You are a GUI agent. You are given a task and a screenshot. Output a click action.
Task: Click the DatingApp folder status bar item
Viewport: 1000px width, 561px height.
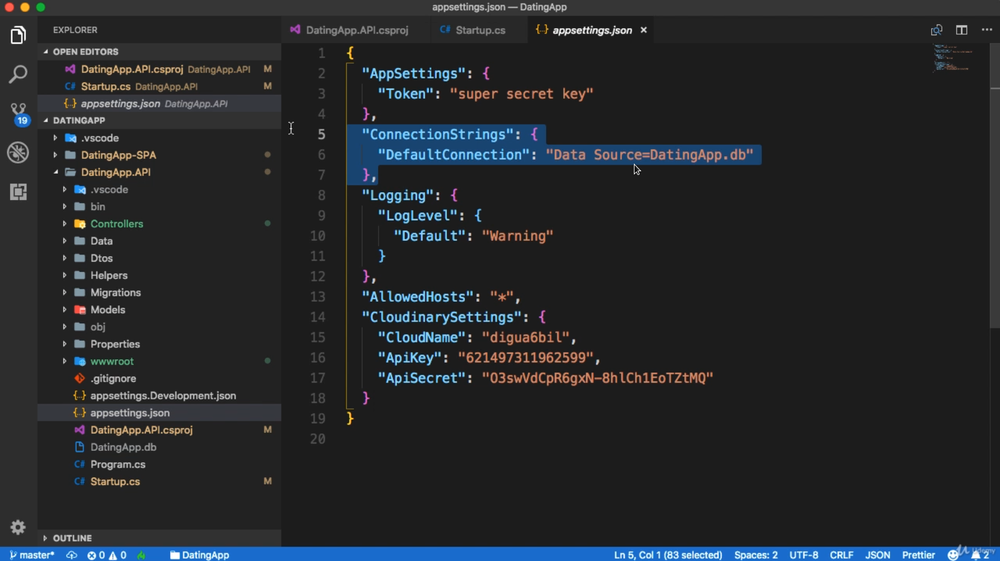pos(199,555)
